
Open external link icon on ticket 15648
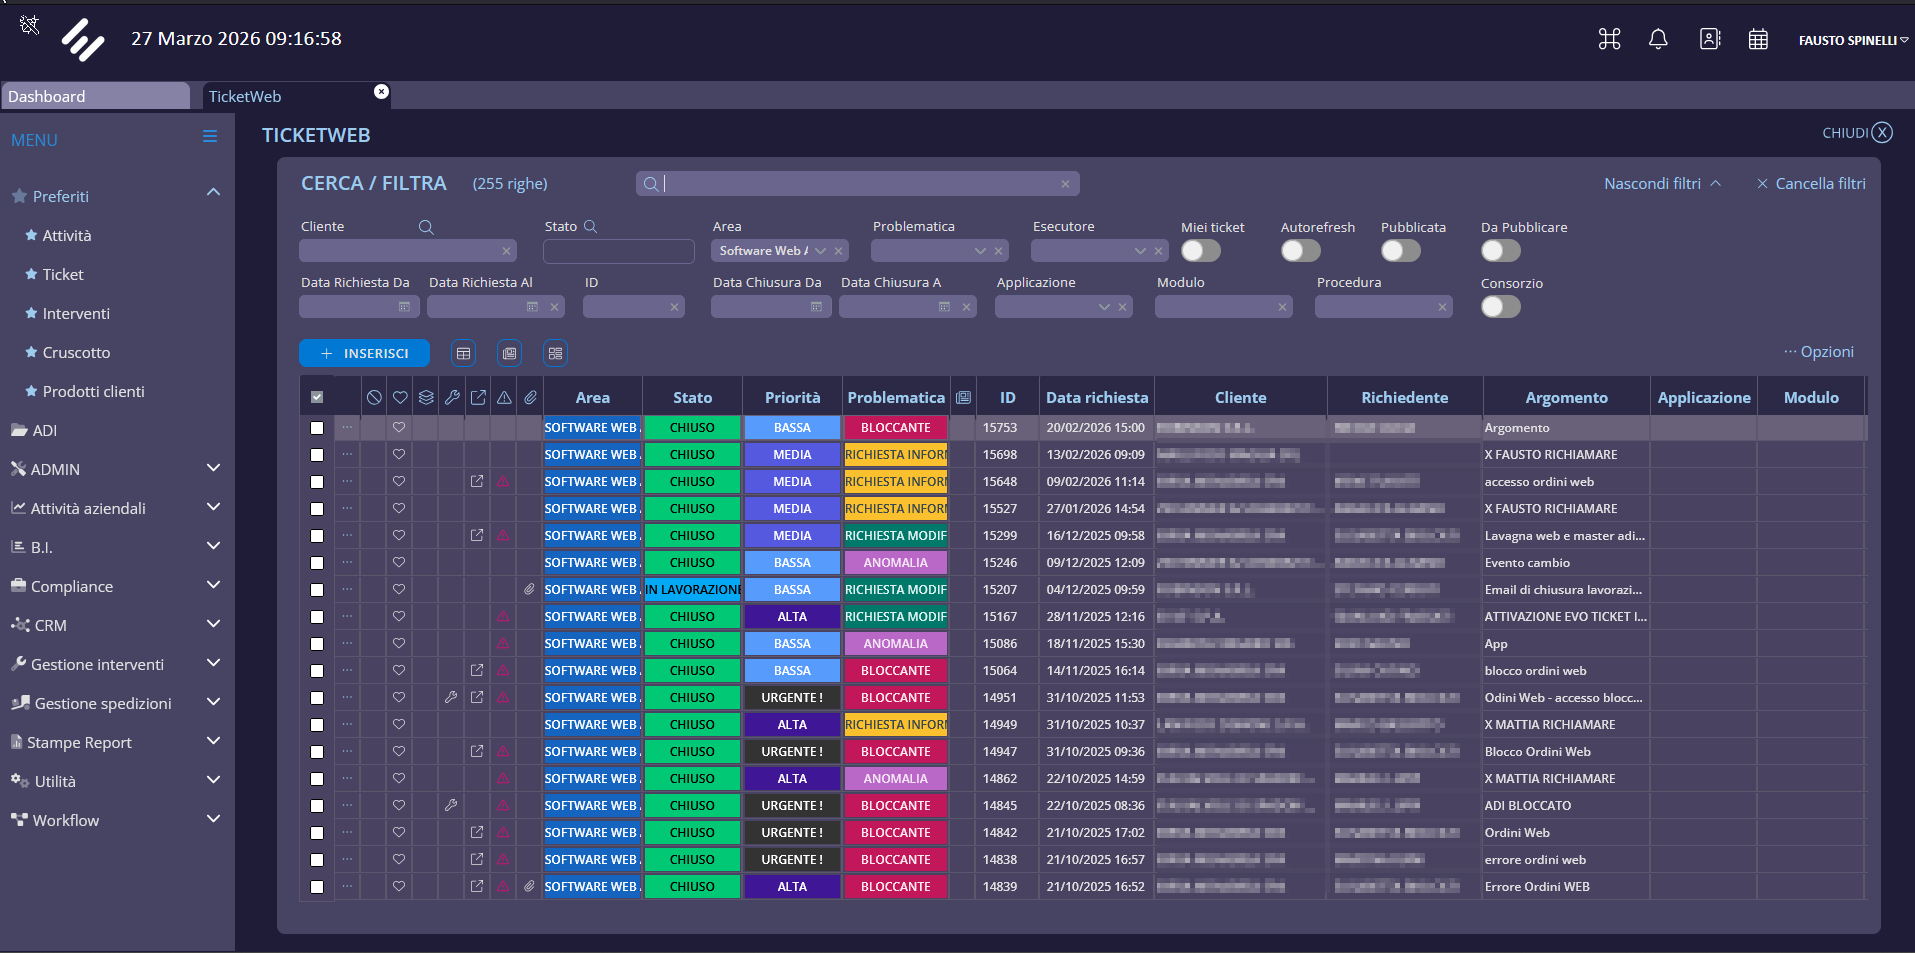pyautogui.click(x=477, y=482)
